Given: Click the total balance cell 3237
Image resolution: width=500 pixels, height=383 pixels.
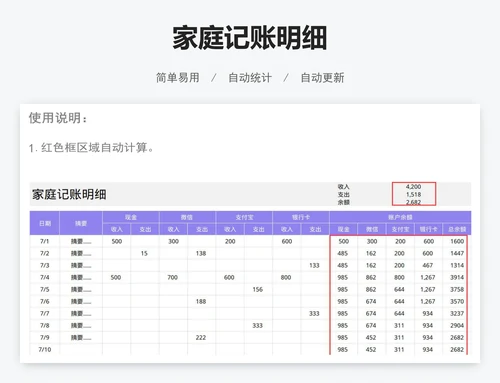Looking at the screenshot, I should (x=457, y=313).
